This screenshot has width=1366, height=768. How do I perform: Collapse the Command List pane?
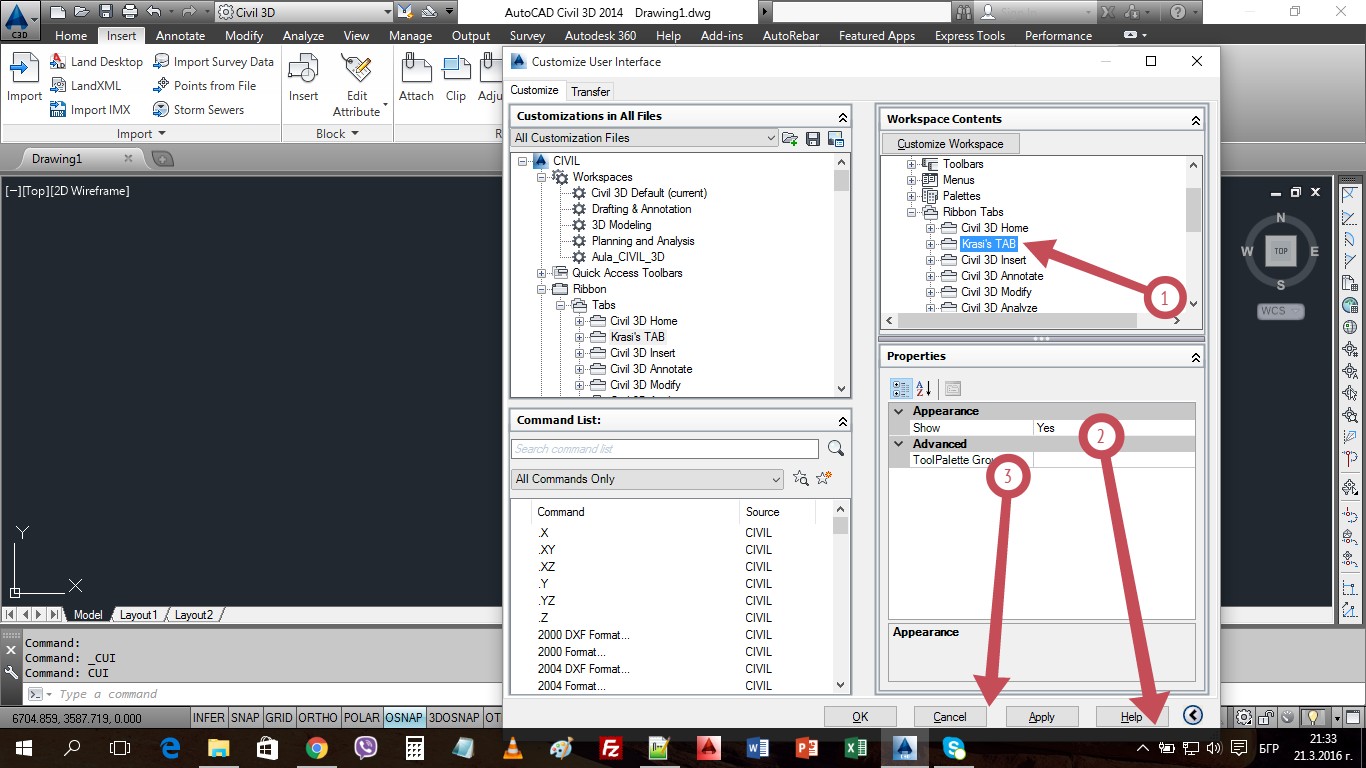coord(843,421)
